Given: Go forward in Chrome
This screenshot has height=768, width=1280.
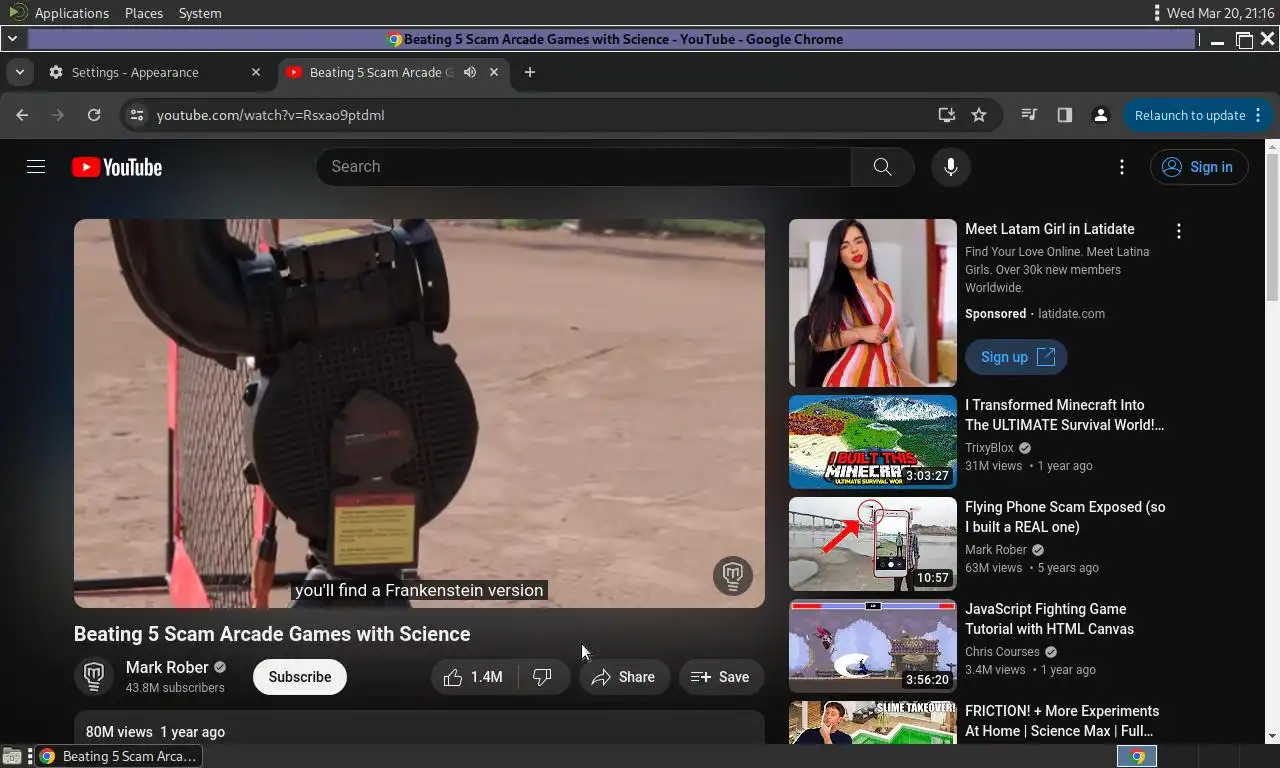Looking at the screenshot, I should pyautogui.click(x=58, y=115).
